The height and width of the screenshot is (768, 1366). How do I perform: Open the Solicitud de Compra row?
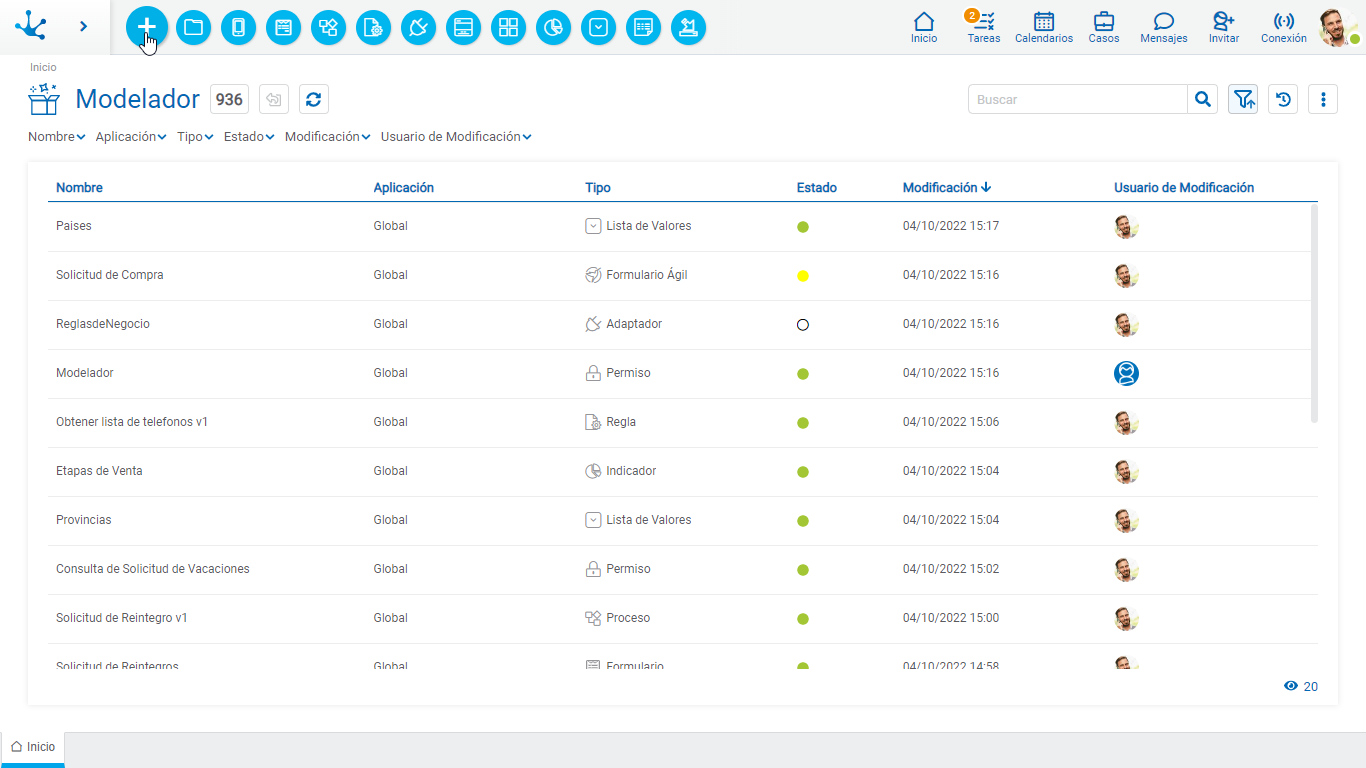click(x=683, y=276)
